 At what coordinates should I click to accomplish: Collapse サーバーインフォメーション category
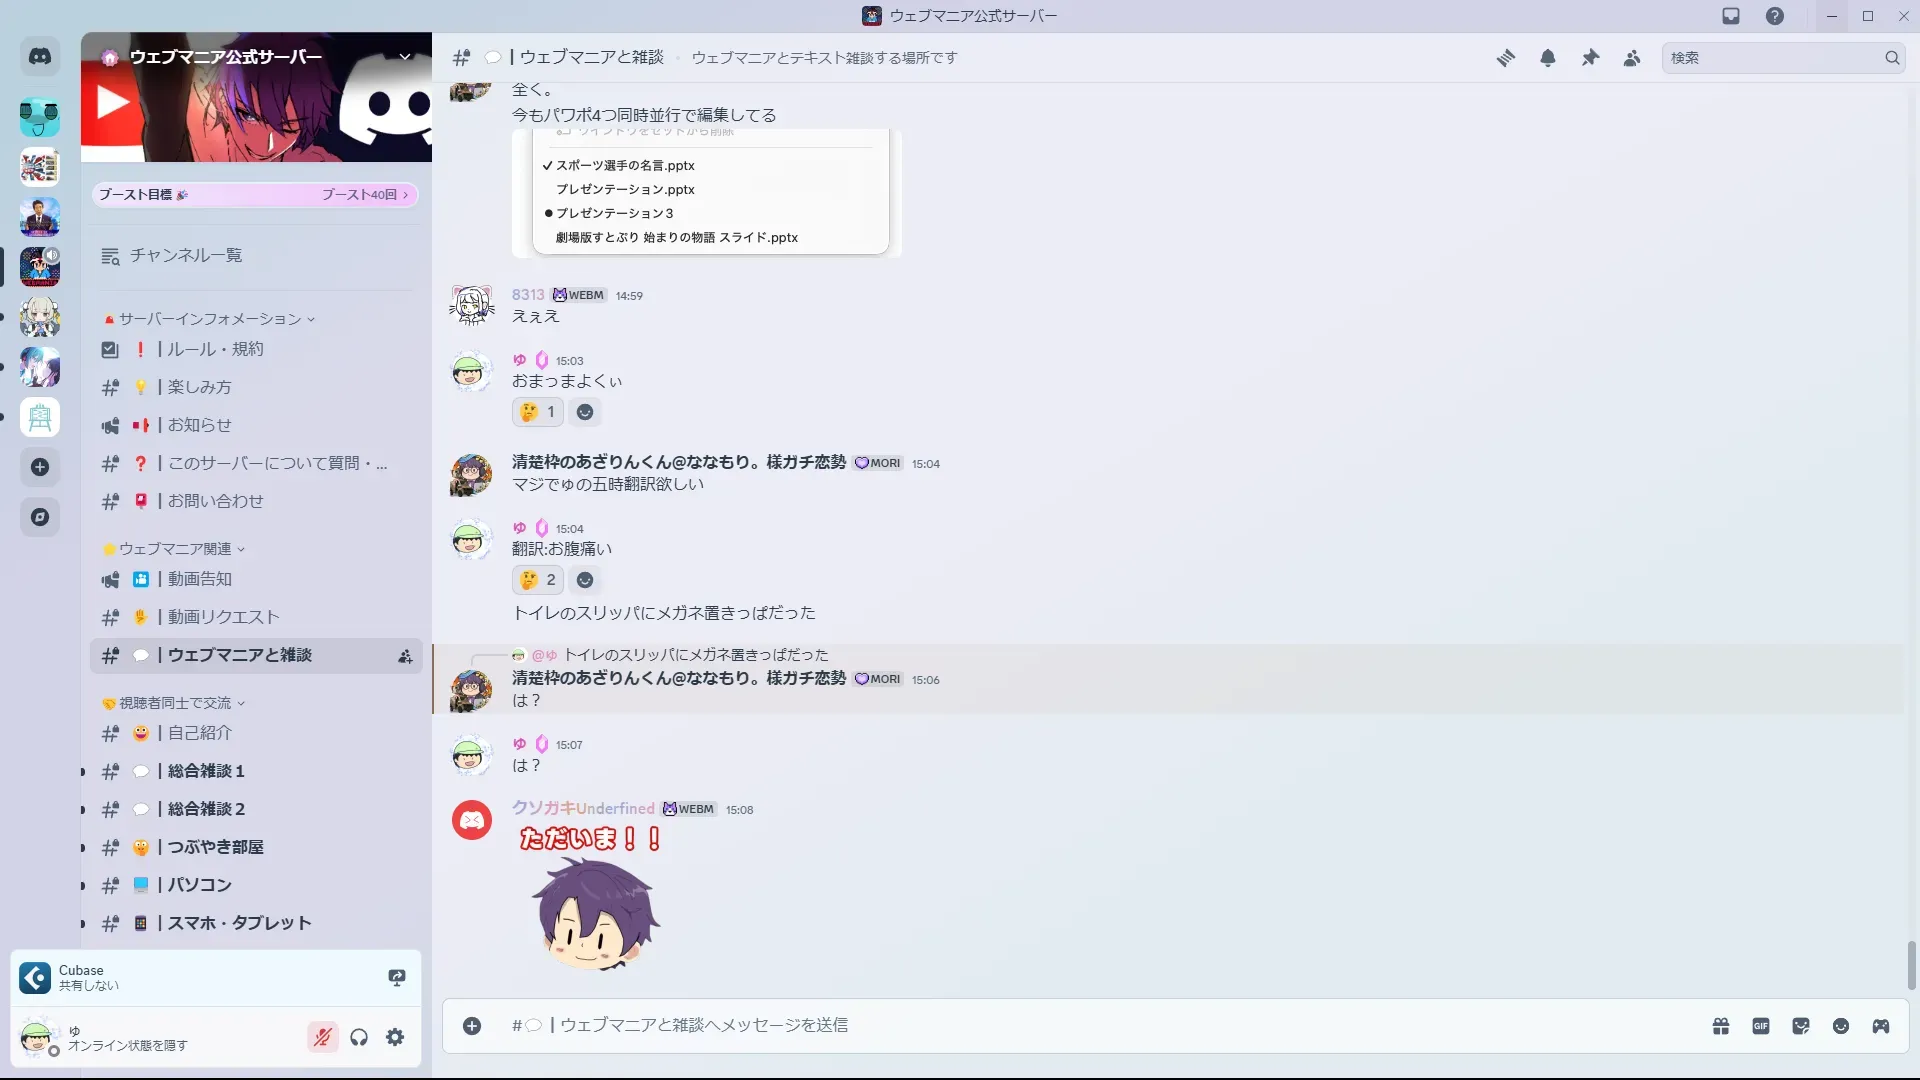click(x=210, y=319)
